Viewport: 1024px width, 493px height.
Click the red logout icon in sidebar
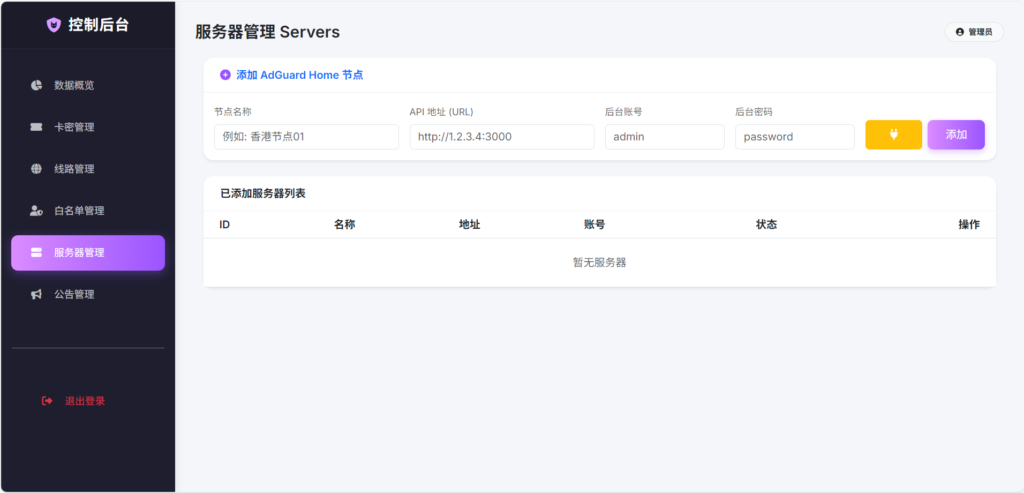click(47, 401)
